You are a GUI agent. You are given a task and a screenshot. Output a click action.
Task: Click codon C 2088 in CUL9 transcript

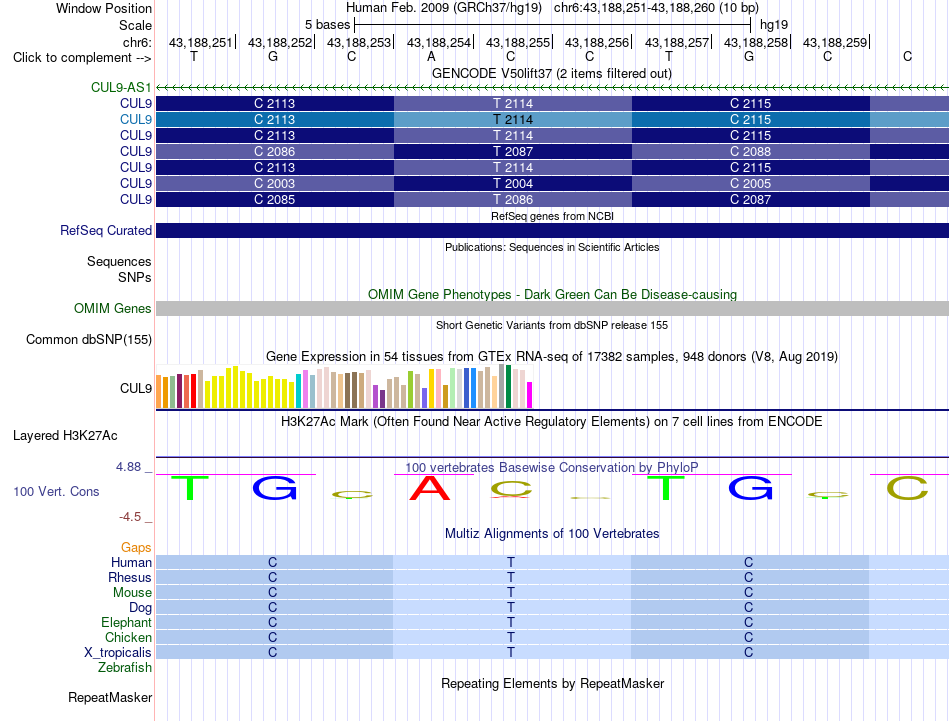pyautogui.click(x=751, y=151)
